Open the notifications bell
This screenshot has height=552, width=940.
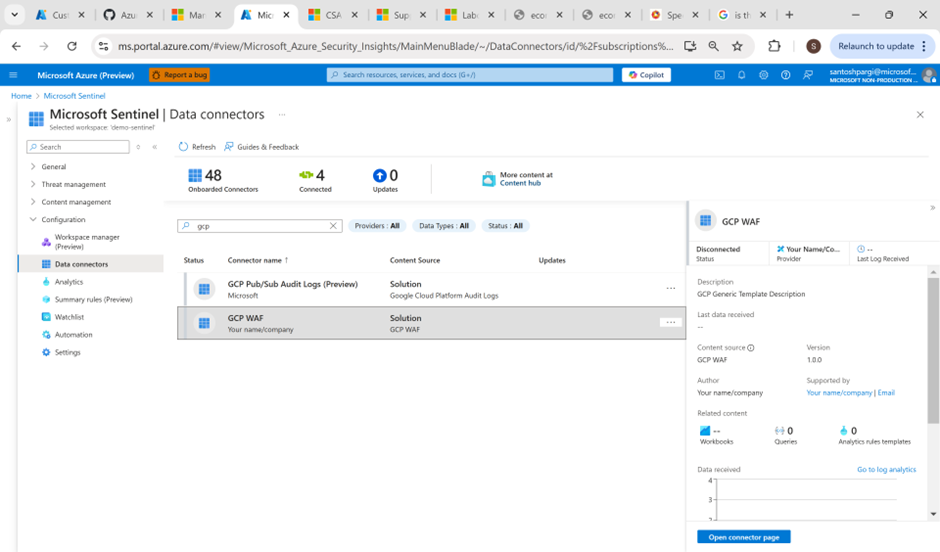(742, 75)
